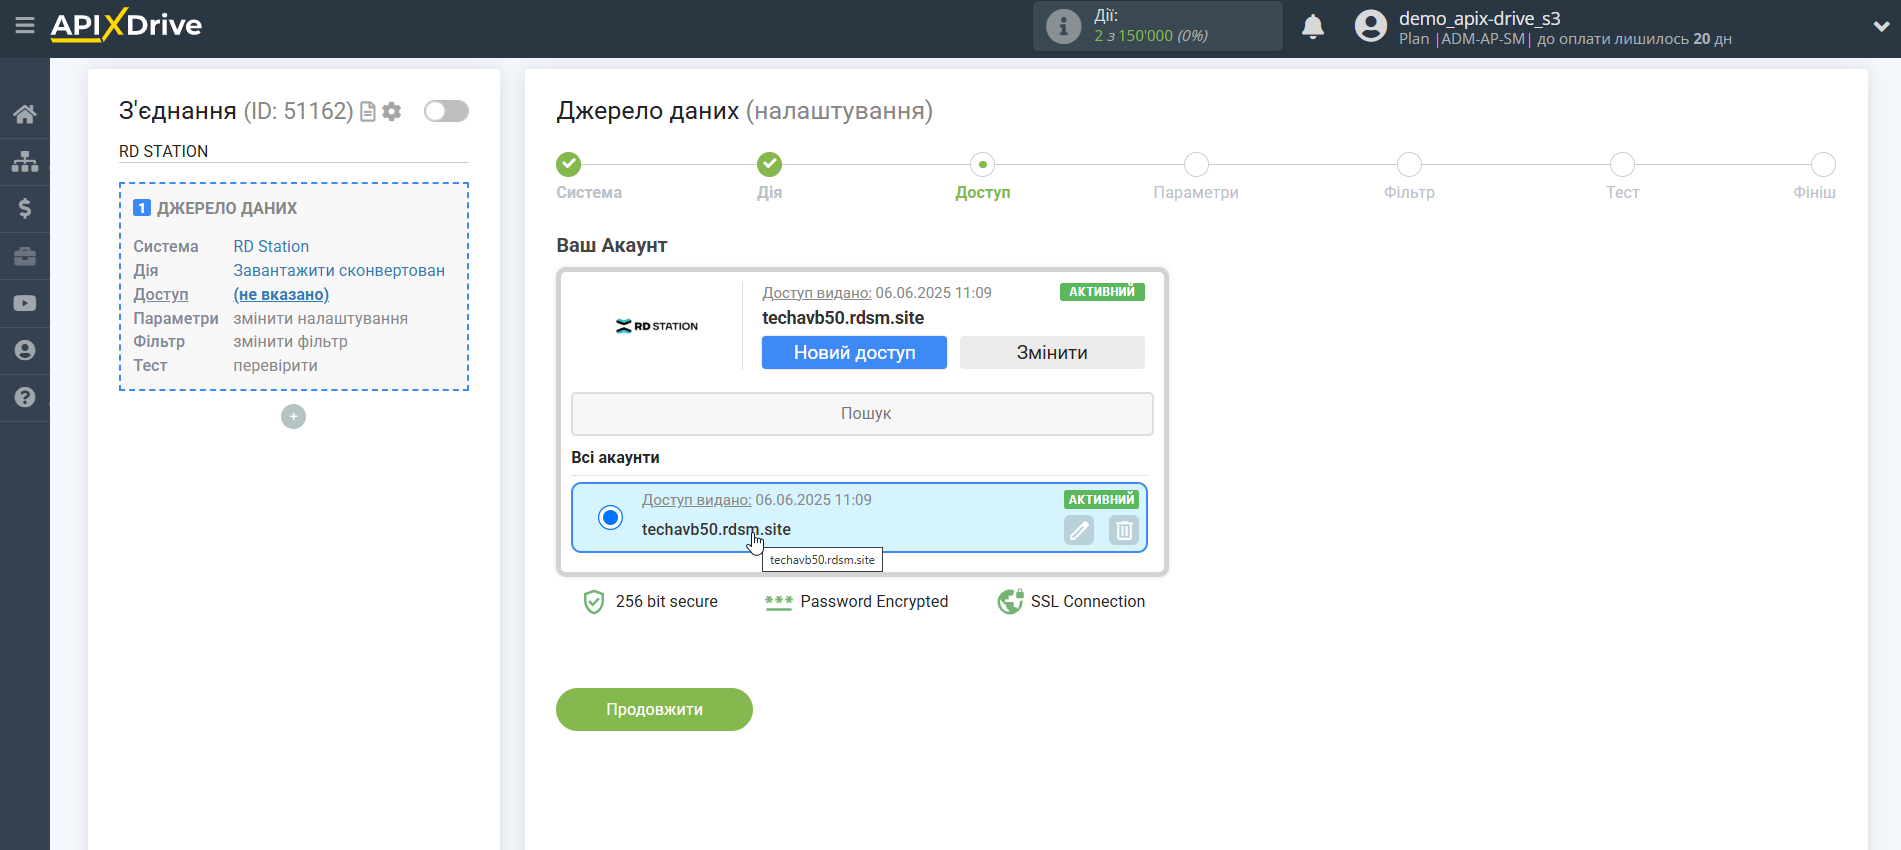Click the Новий доступ button
This screenshot has height=850, width=1901.
[854, 352]
